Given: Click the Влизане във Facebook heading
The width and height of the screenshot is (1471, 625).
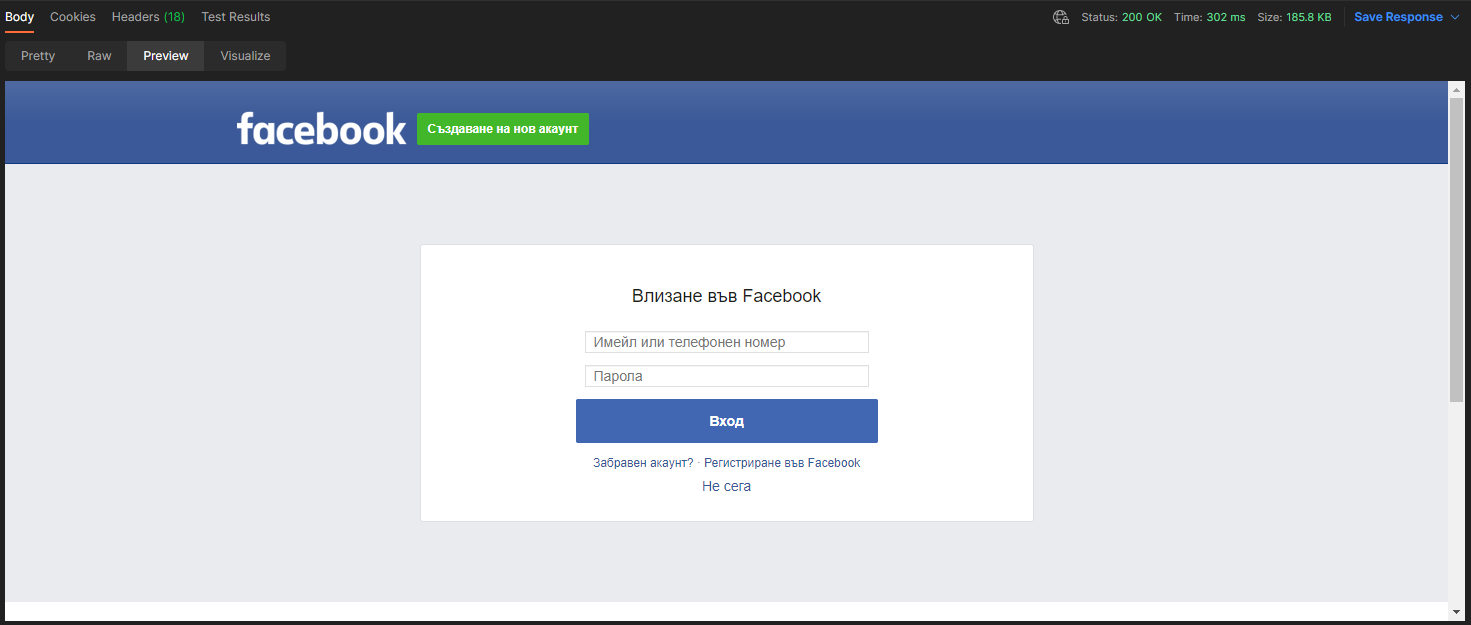Looking at the screenshot, I should point(727,296).
